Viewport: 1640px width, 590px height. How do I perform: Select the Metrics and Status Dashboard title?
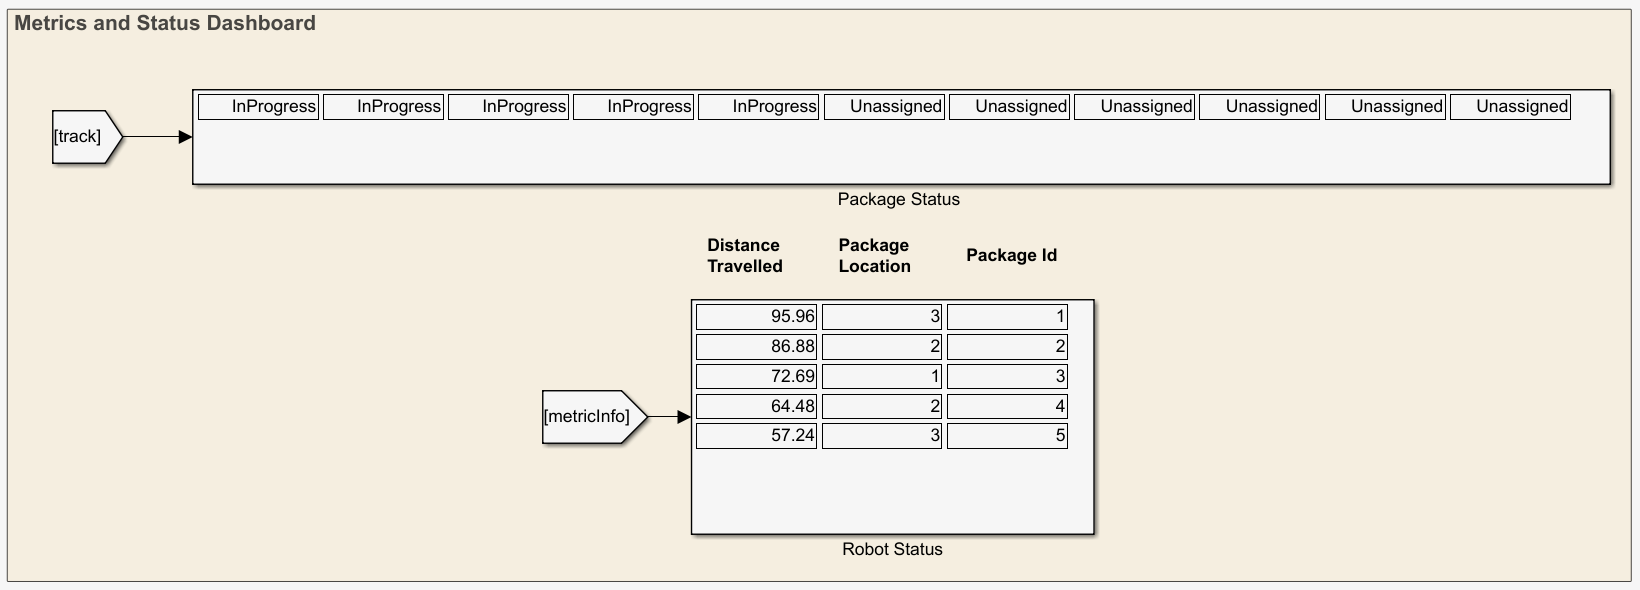pyautogui.click(x=165, y=23)
